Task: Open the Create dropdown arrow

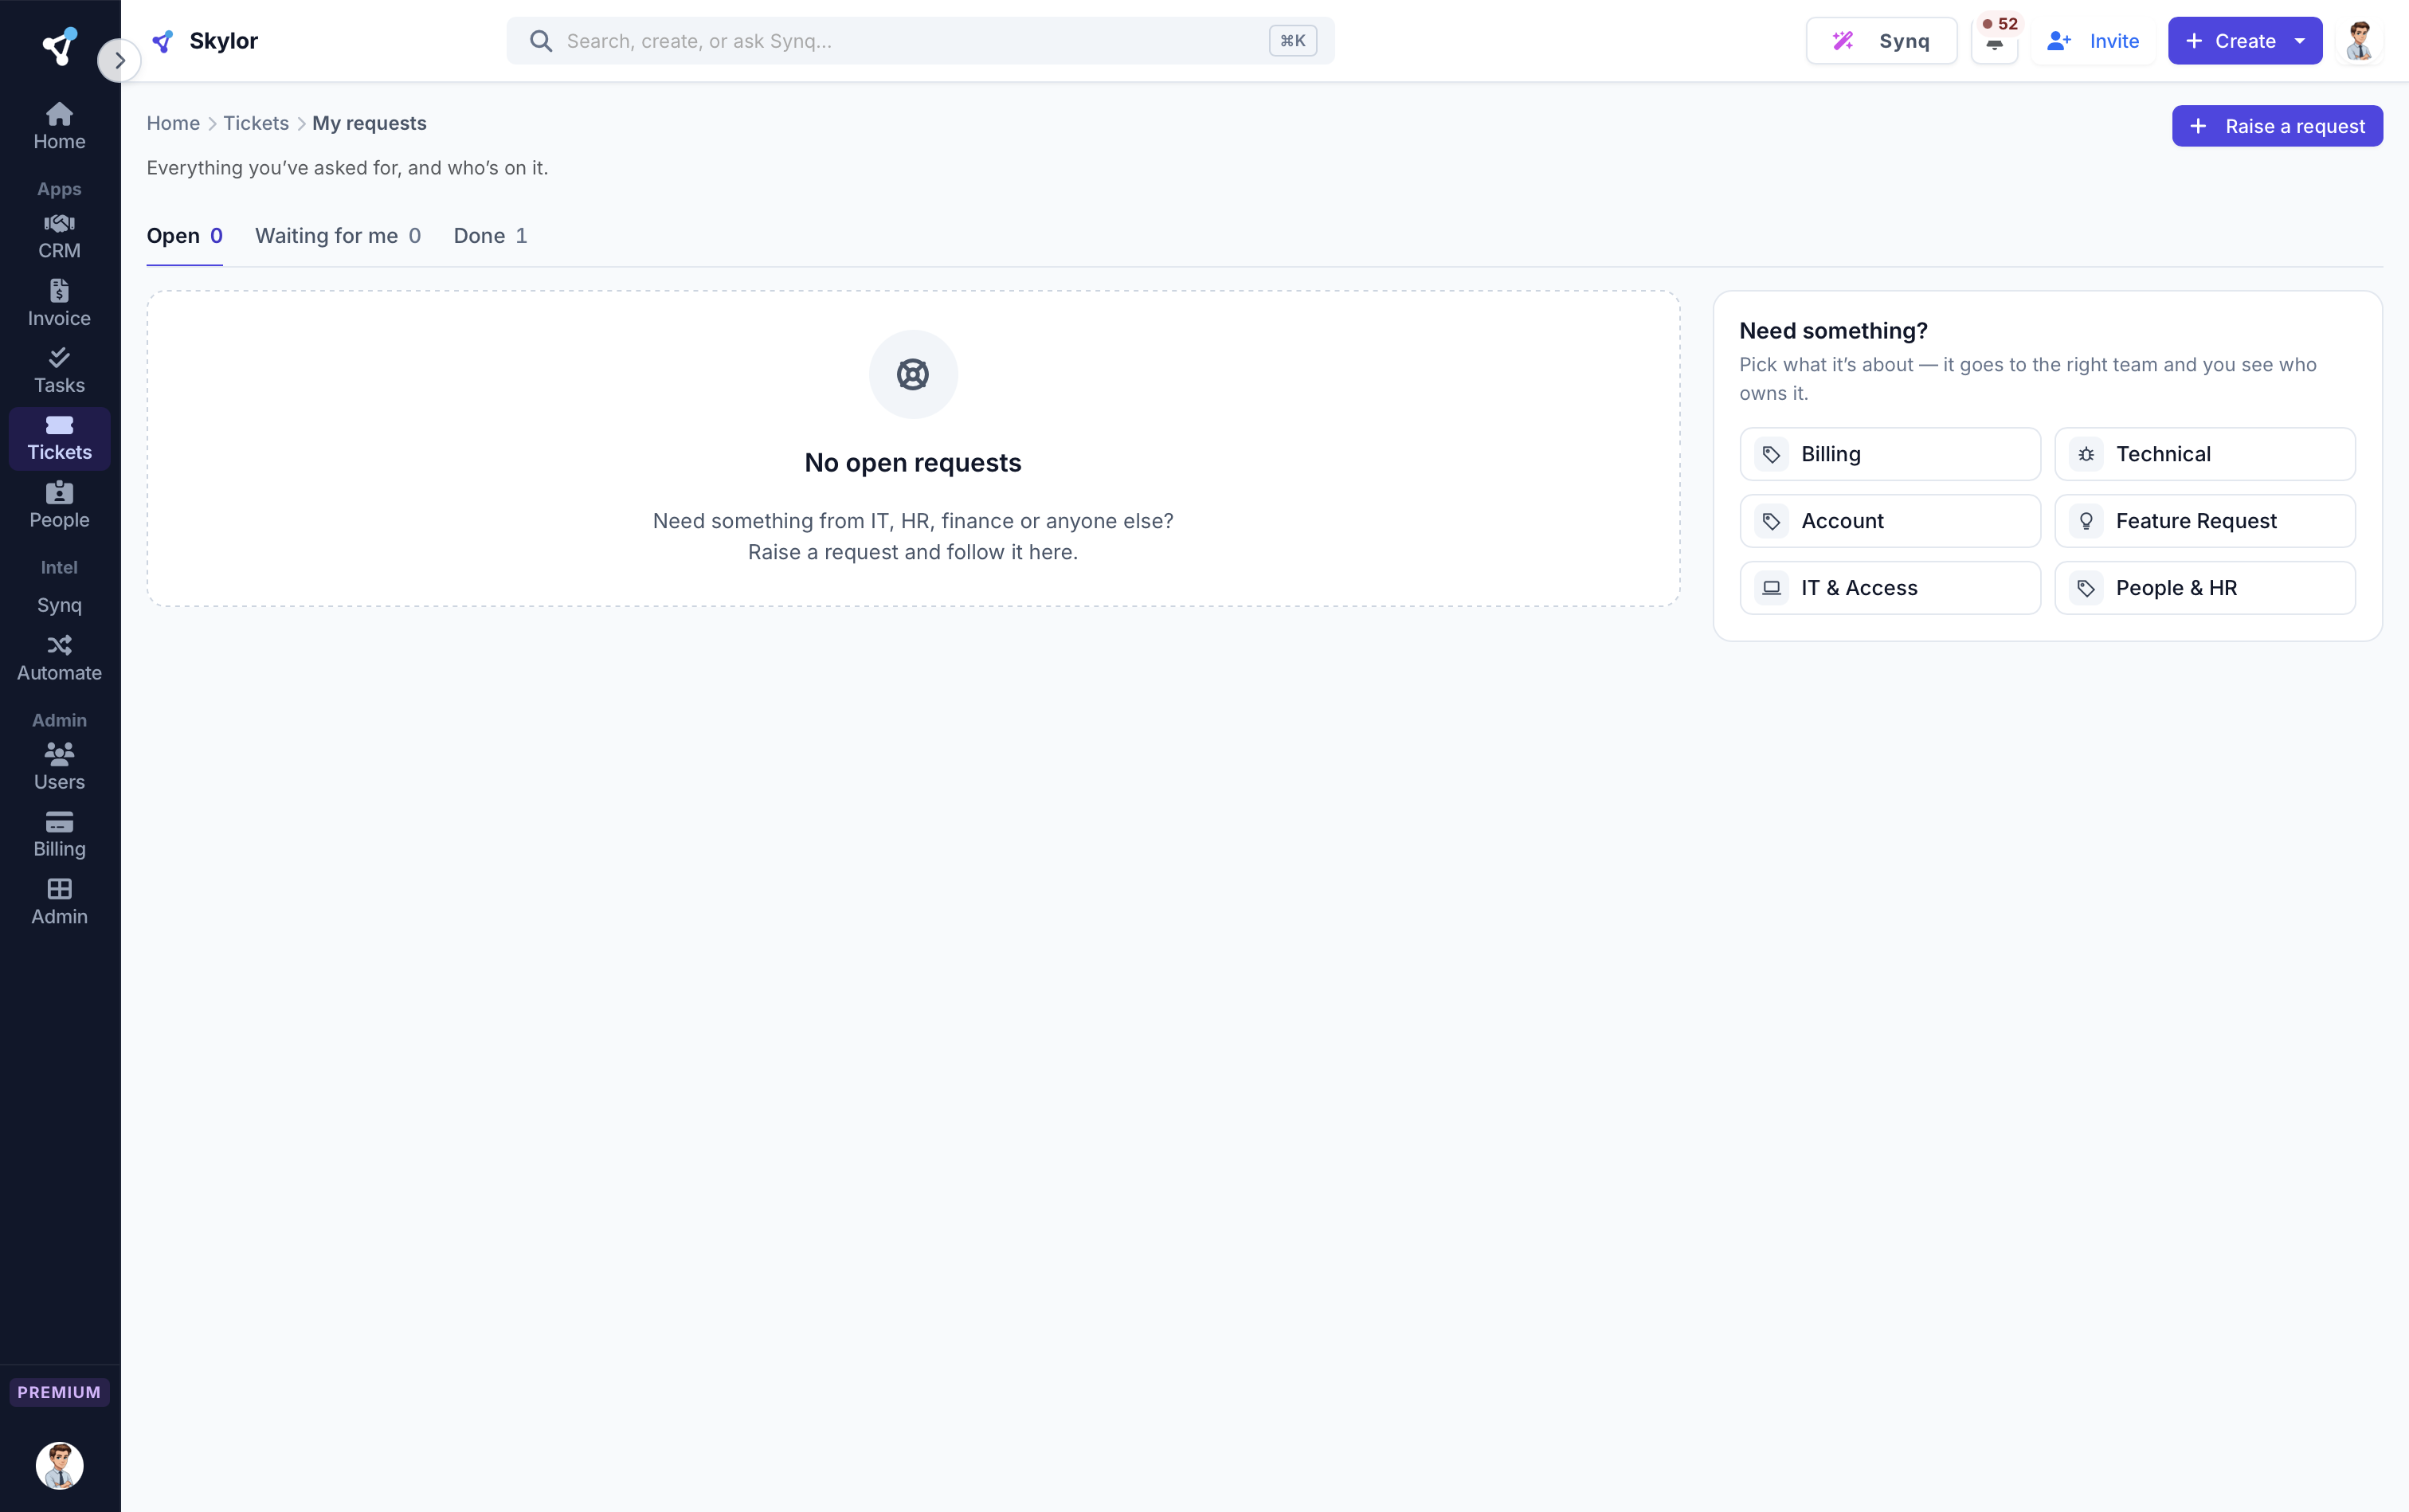Action: coord(2300,41)
